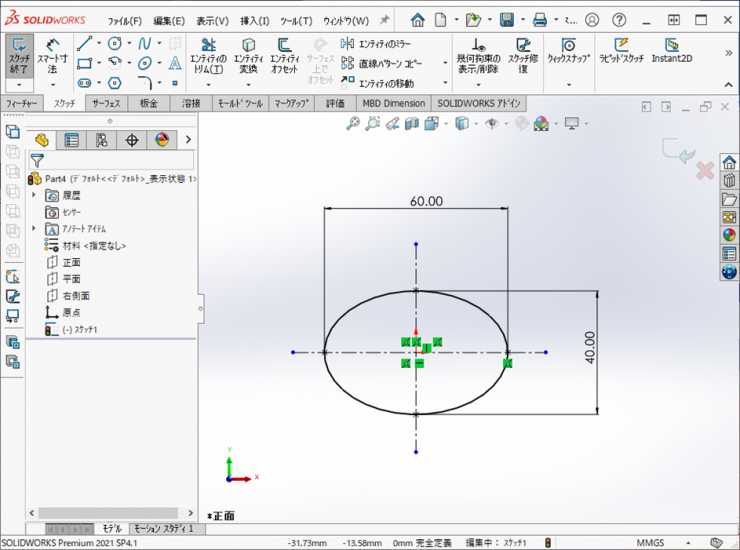Switch to the サーフェス tab

107,103
